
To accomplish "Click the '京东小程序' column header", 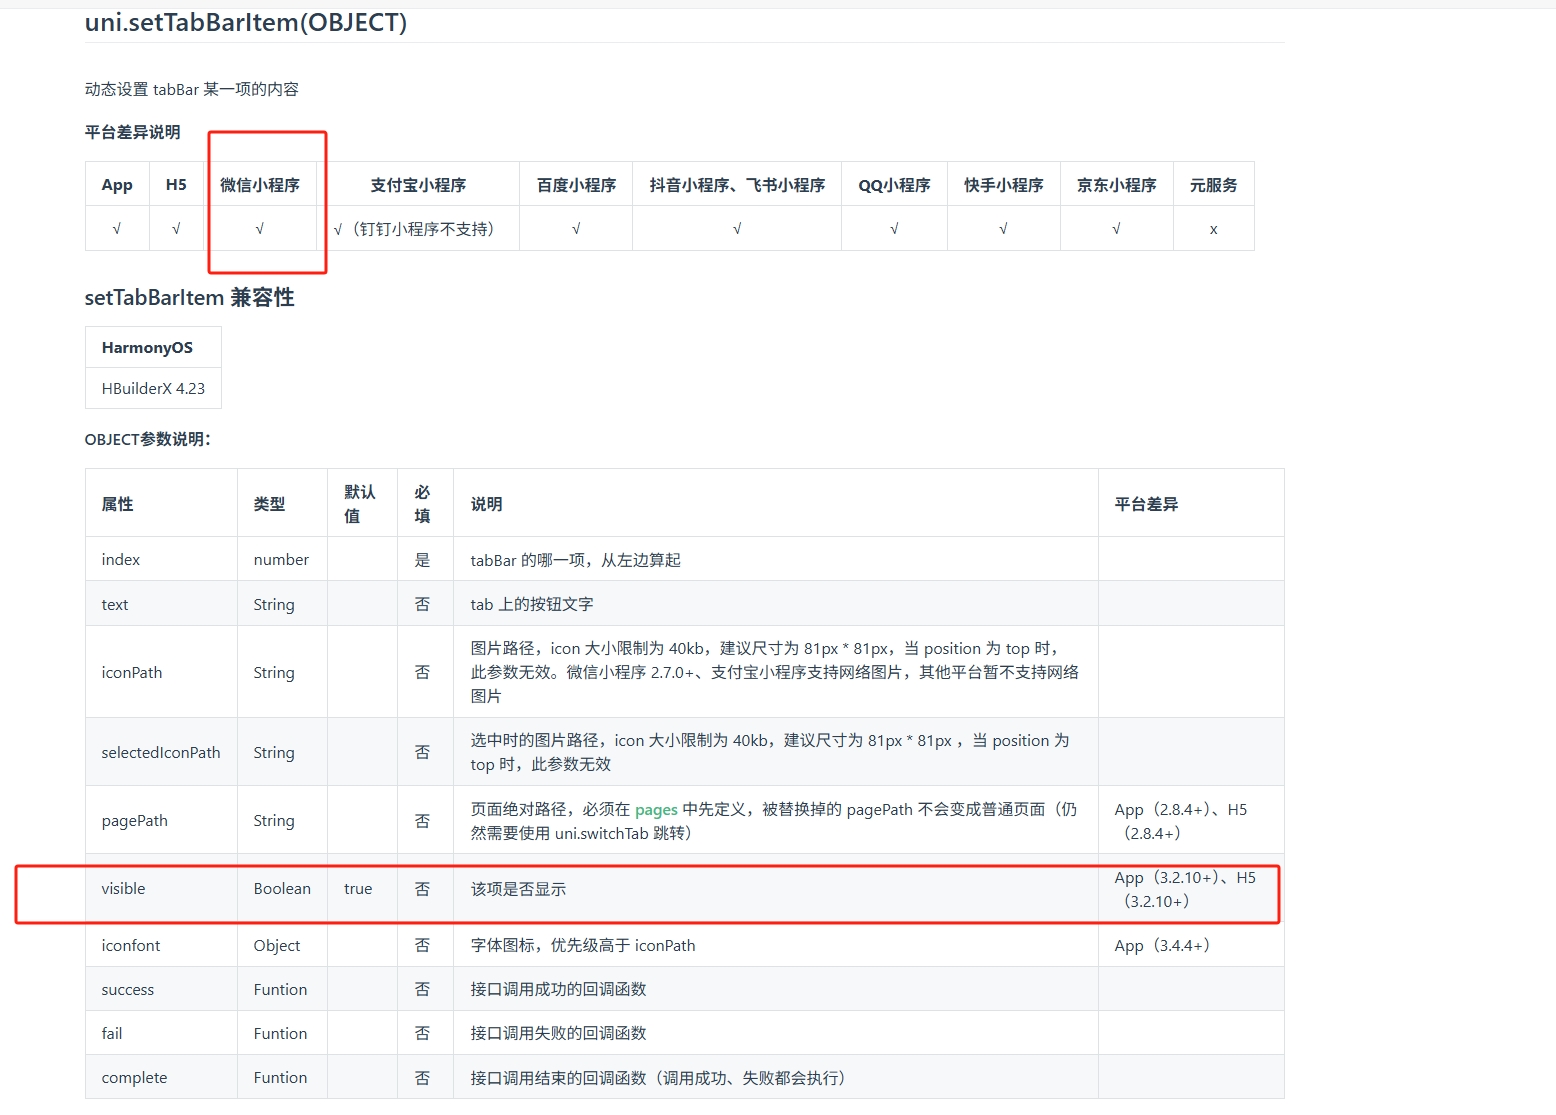I will (1117, 185).
